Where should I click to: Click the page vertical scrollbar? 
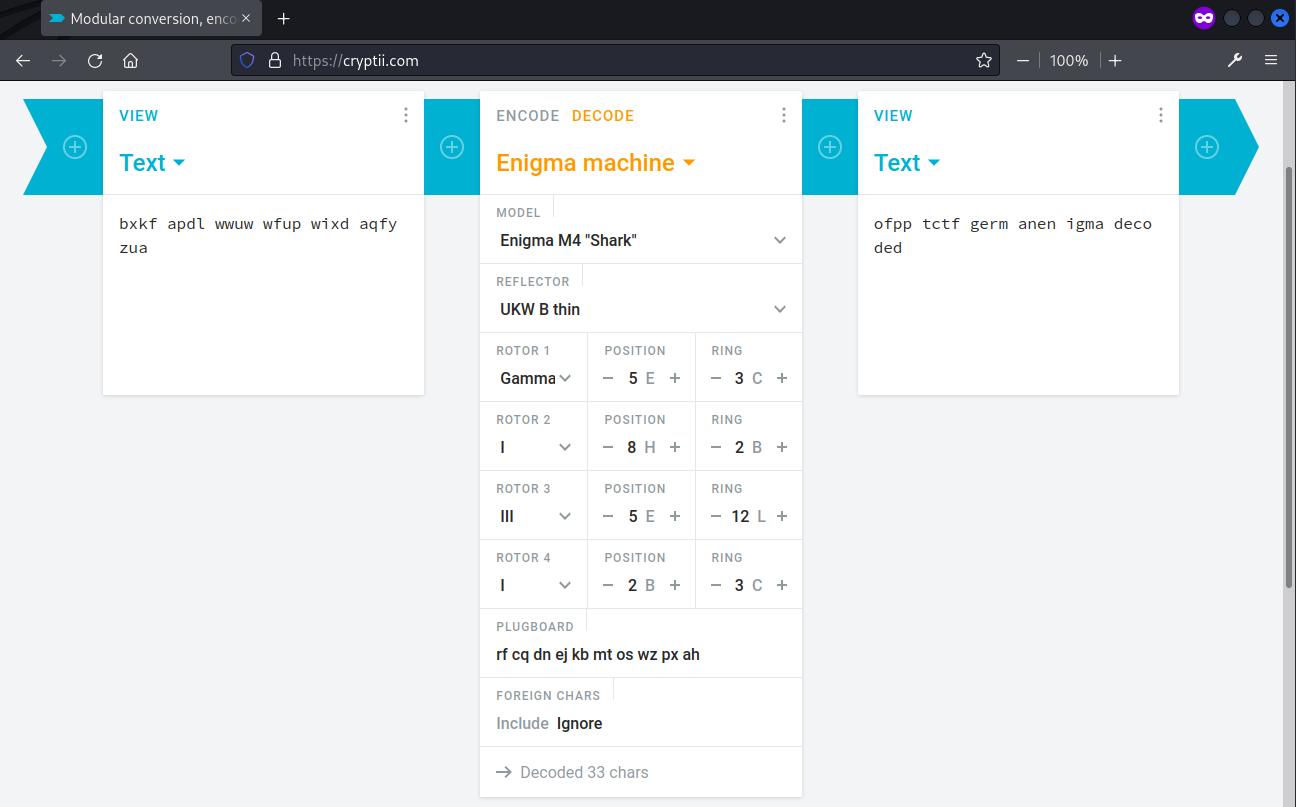click(1289, 377)
